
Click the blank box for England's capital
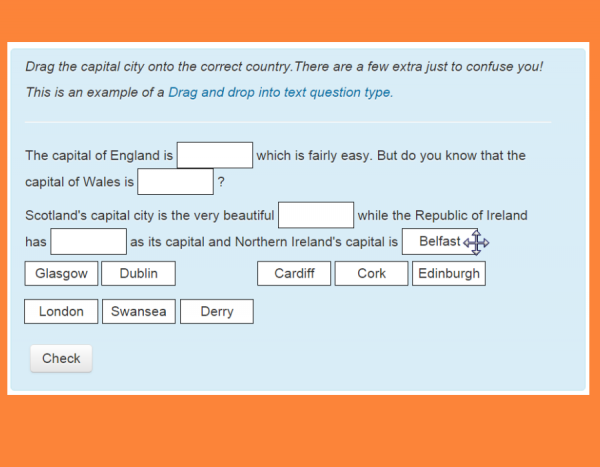215,155
